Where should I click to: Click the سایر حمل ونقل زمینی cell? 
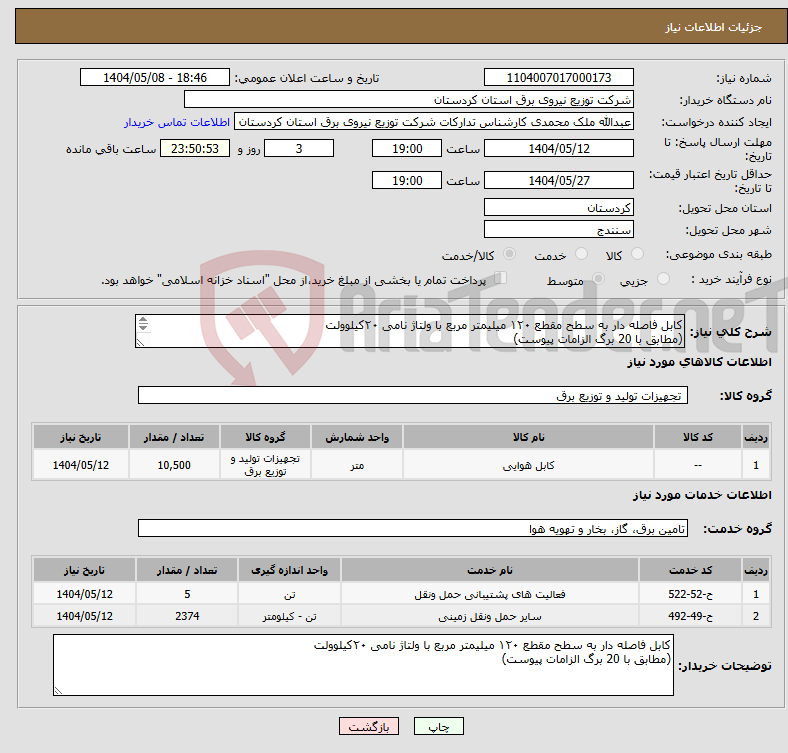(x=489, y=616)
